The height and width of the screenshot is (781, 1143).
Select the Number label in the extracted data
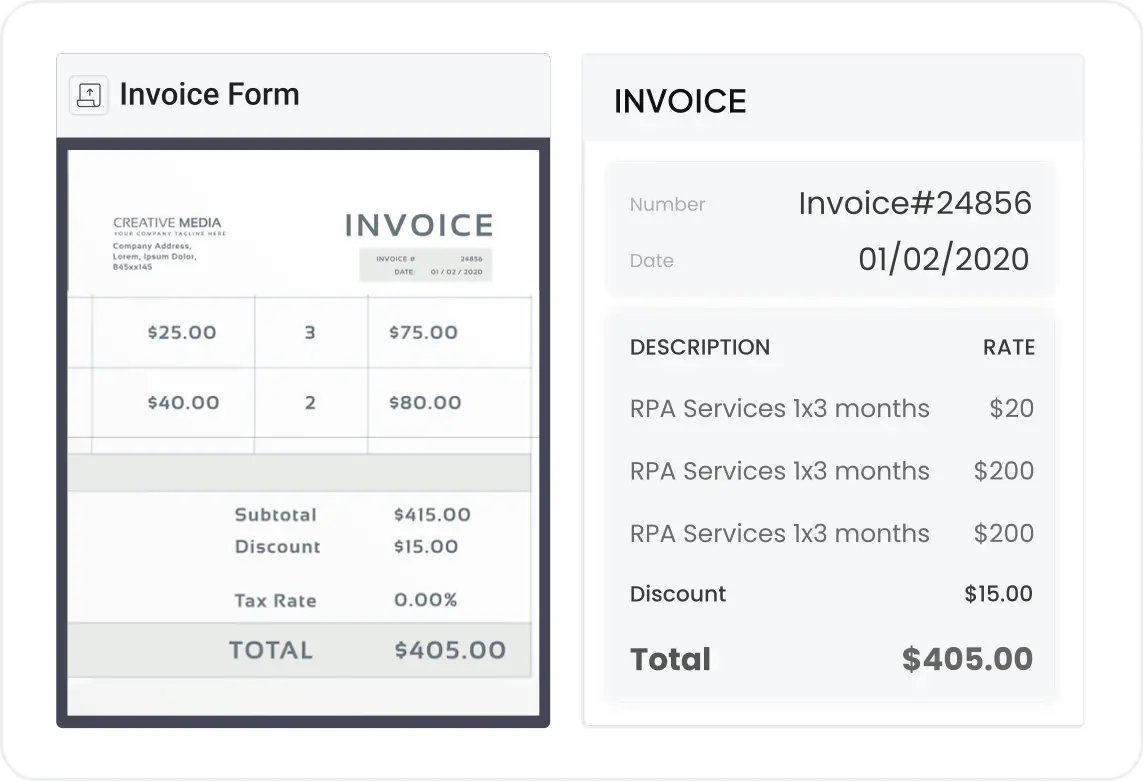(667, 204)
